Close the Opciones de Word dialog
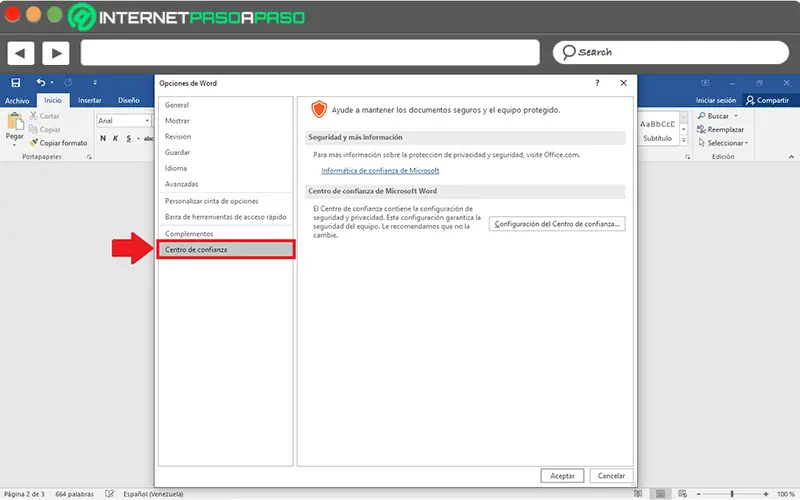The image size is (800, 500). point(623,83)
